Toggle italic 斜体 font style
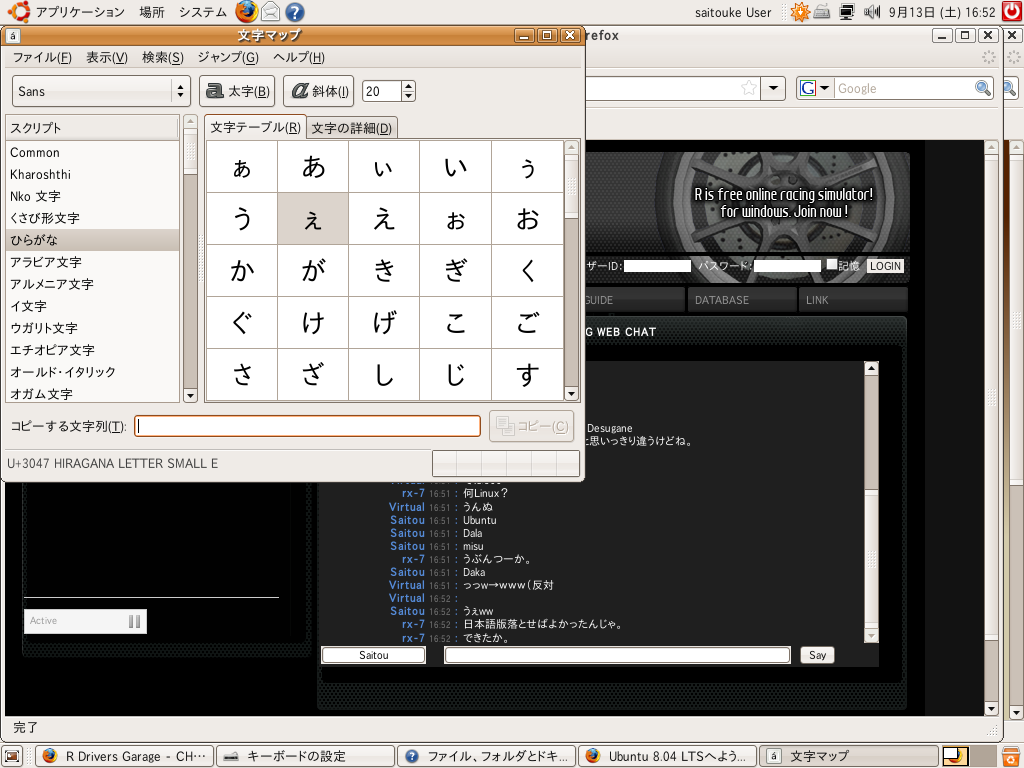Viewport: 1024px width, 768px height. click(318, 91)
